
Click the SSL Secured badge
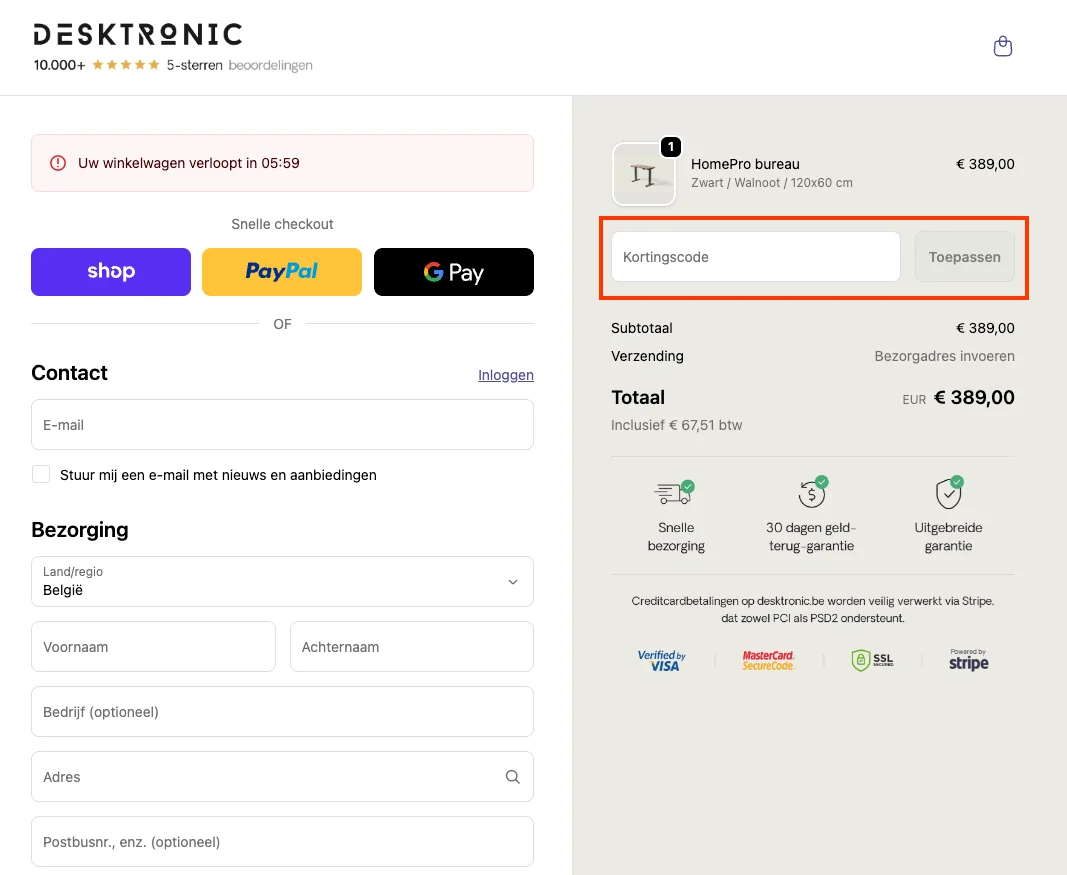tap(871, 660)
